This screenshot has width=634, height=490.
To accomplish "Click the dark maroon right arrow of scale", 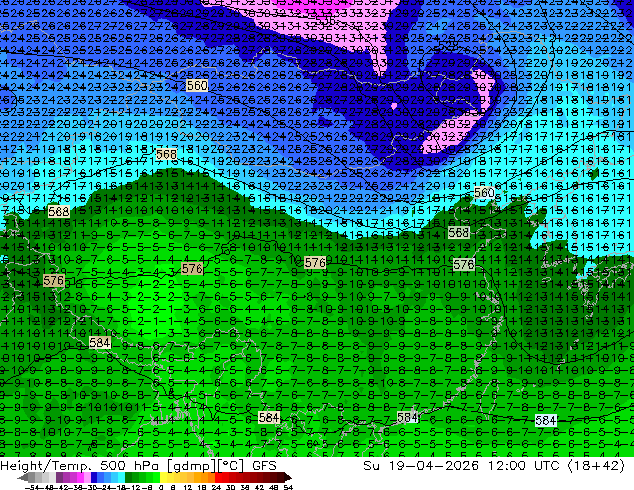I will (287, 477).
